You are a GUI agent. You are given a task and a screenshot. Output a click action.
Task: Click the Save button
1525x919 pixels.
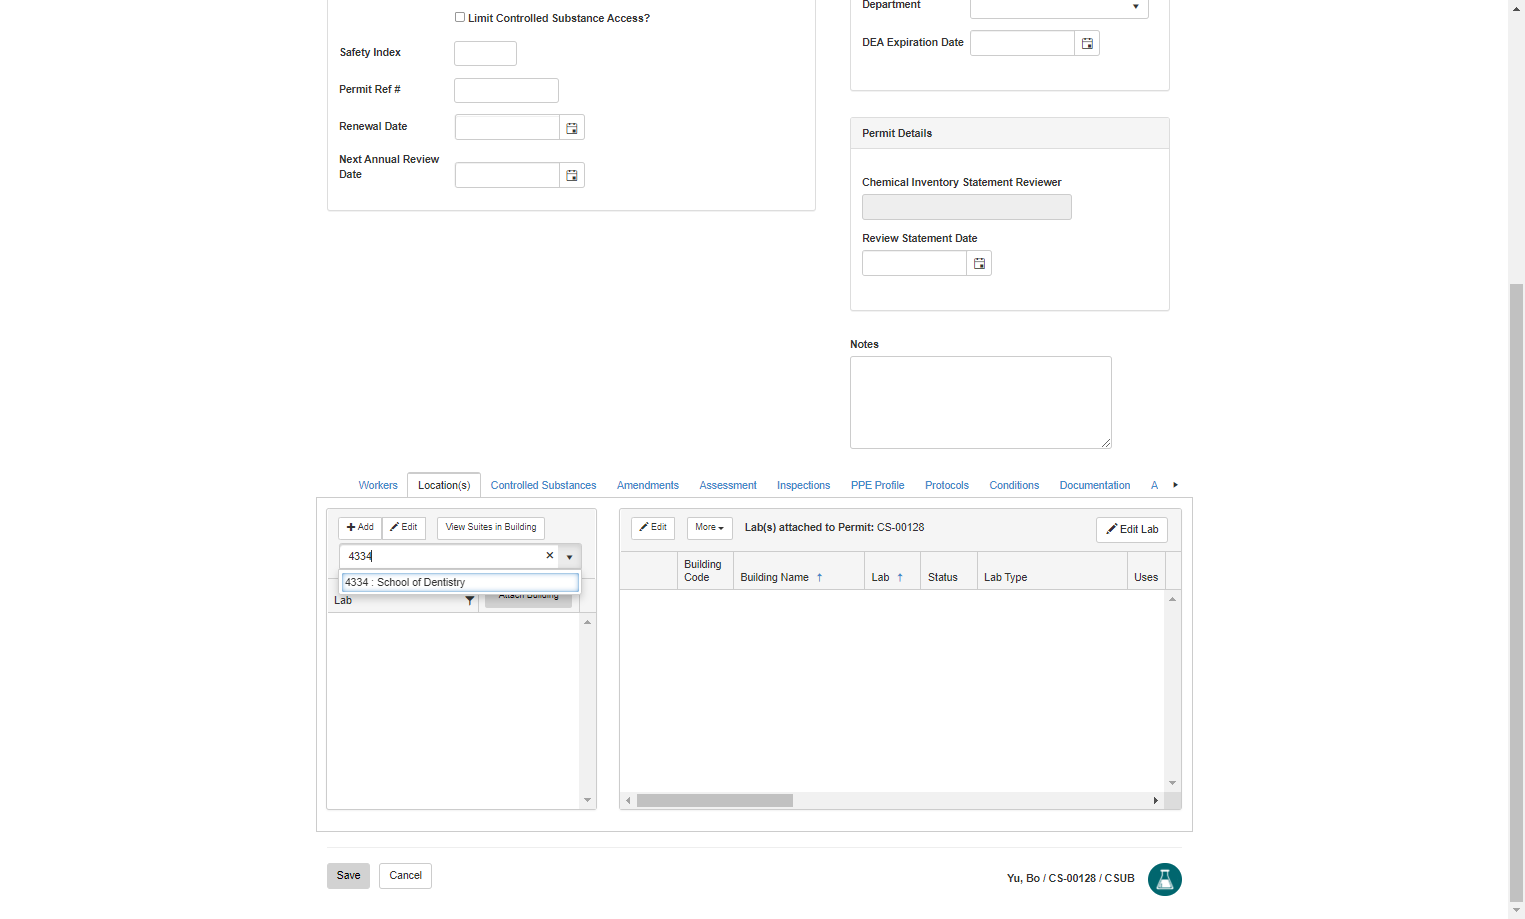pos(348,876)
